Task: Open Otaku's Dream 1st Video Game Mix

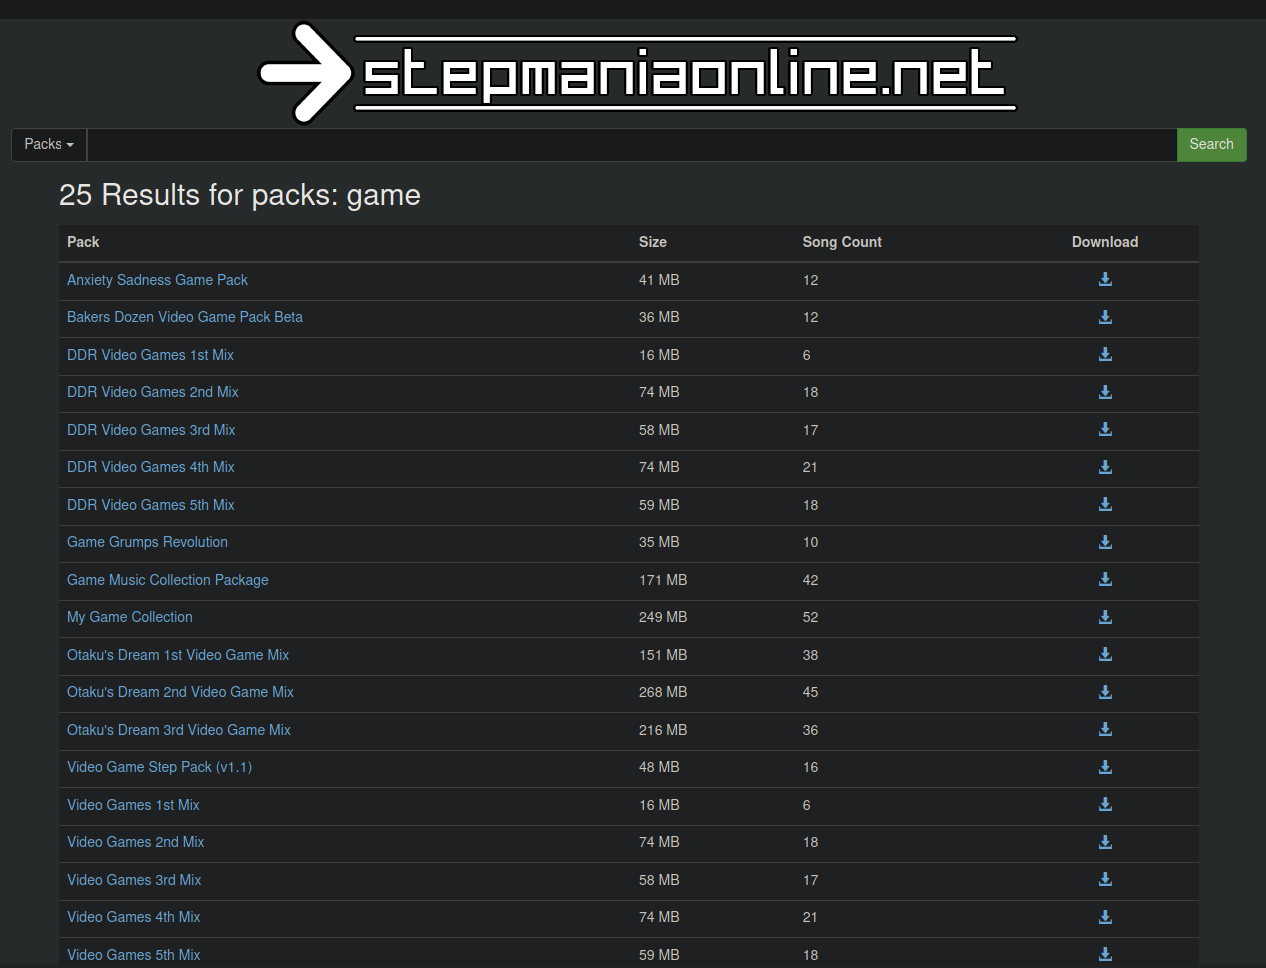Action: [x=177, y=655]
